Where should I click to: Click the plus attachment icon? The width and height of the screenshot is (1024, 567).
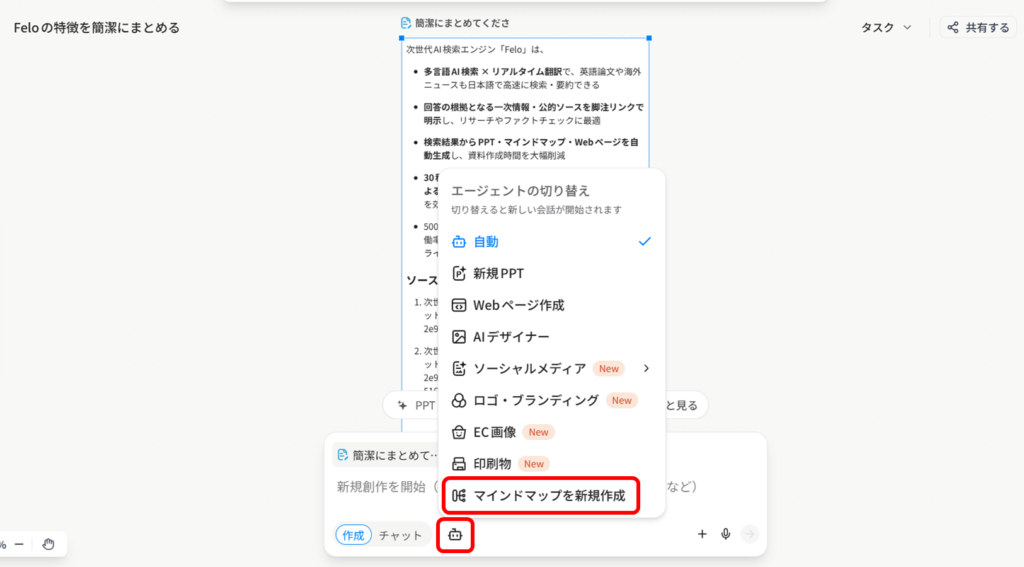point(702,534)
